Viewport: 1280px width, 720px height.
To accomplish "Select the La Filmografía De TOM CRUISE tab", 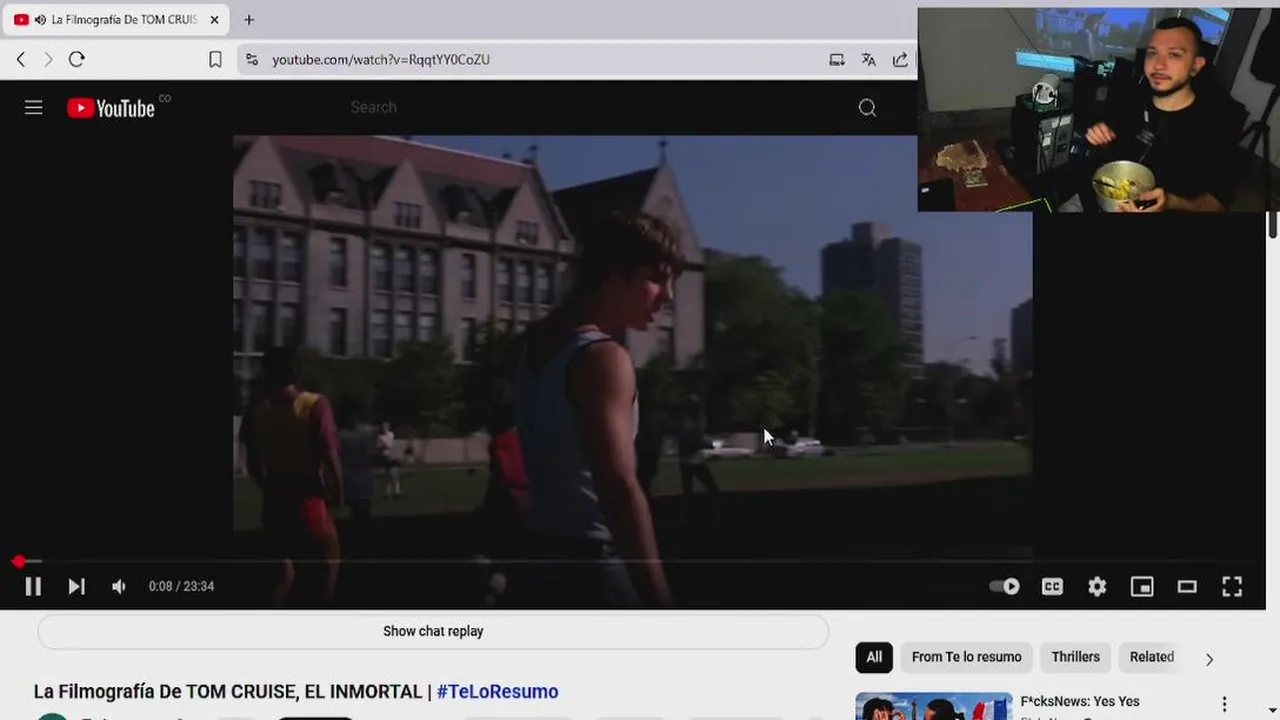I will 116,20.
